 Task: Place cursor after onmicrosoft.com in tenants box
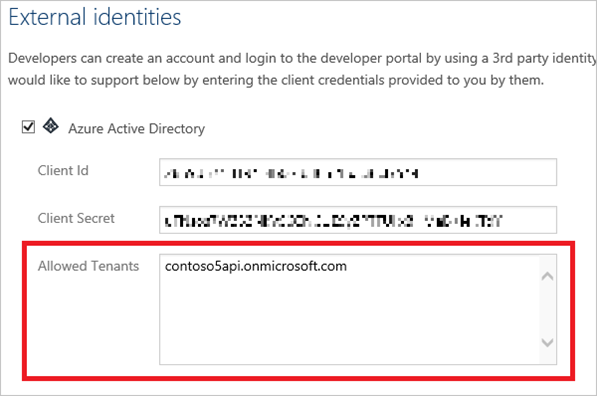click(x=348, y=266)
